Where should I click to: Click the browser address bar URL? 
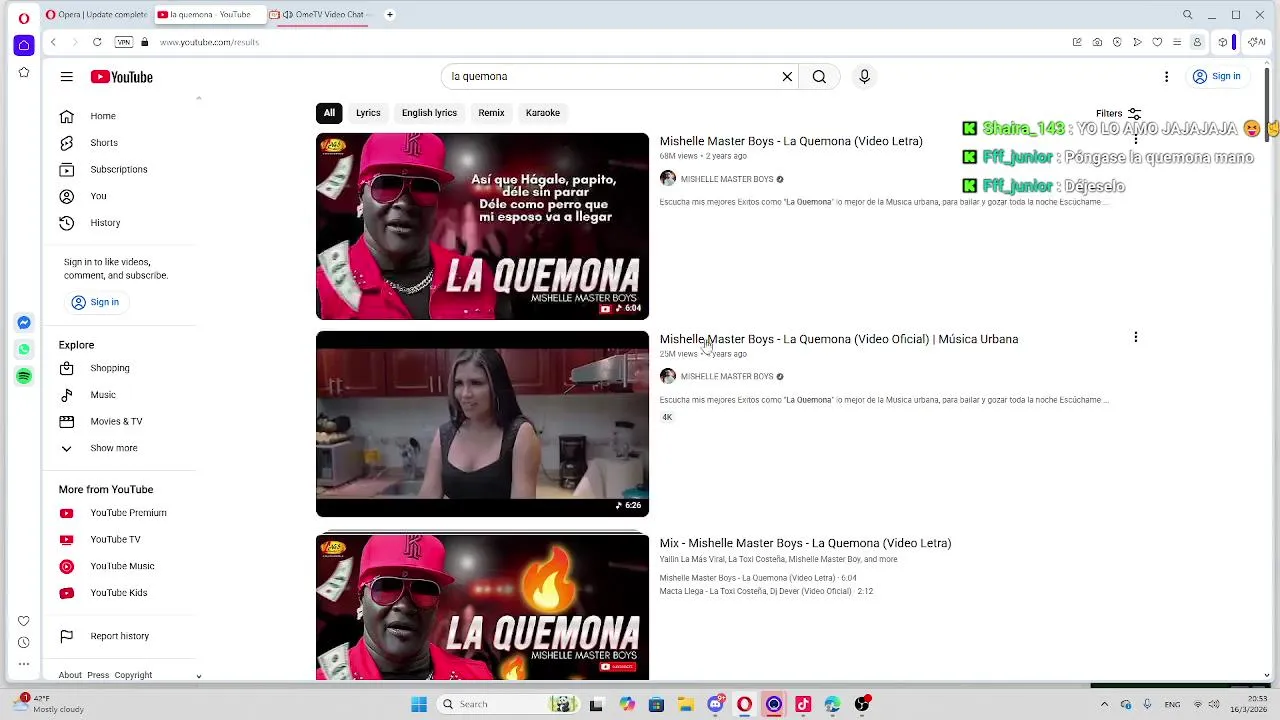coord(209,42)
